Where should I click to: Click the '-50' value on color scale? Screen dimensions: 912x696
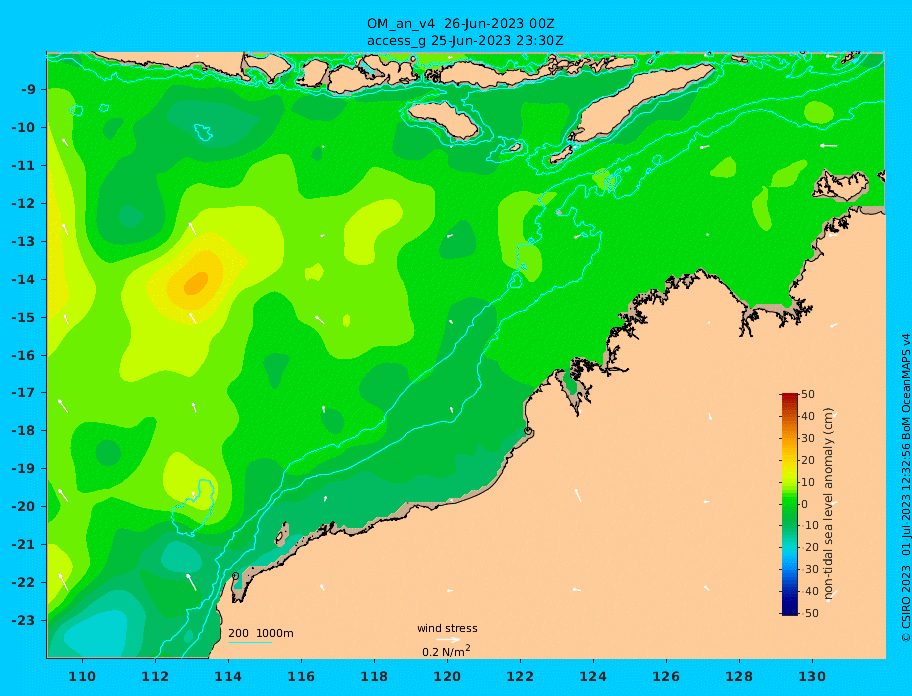click(x=808, y=613)
